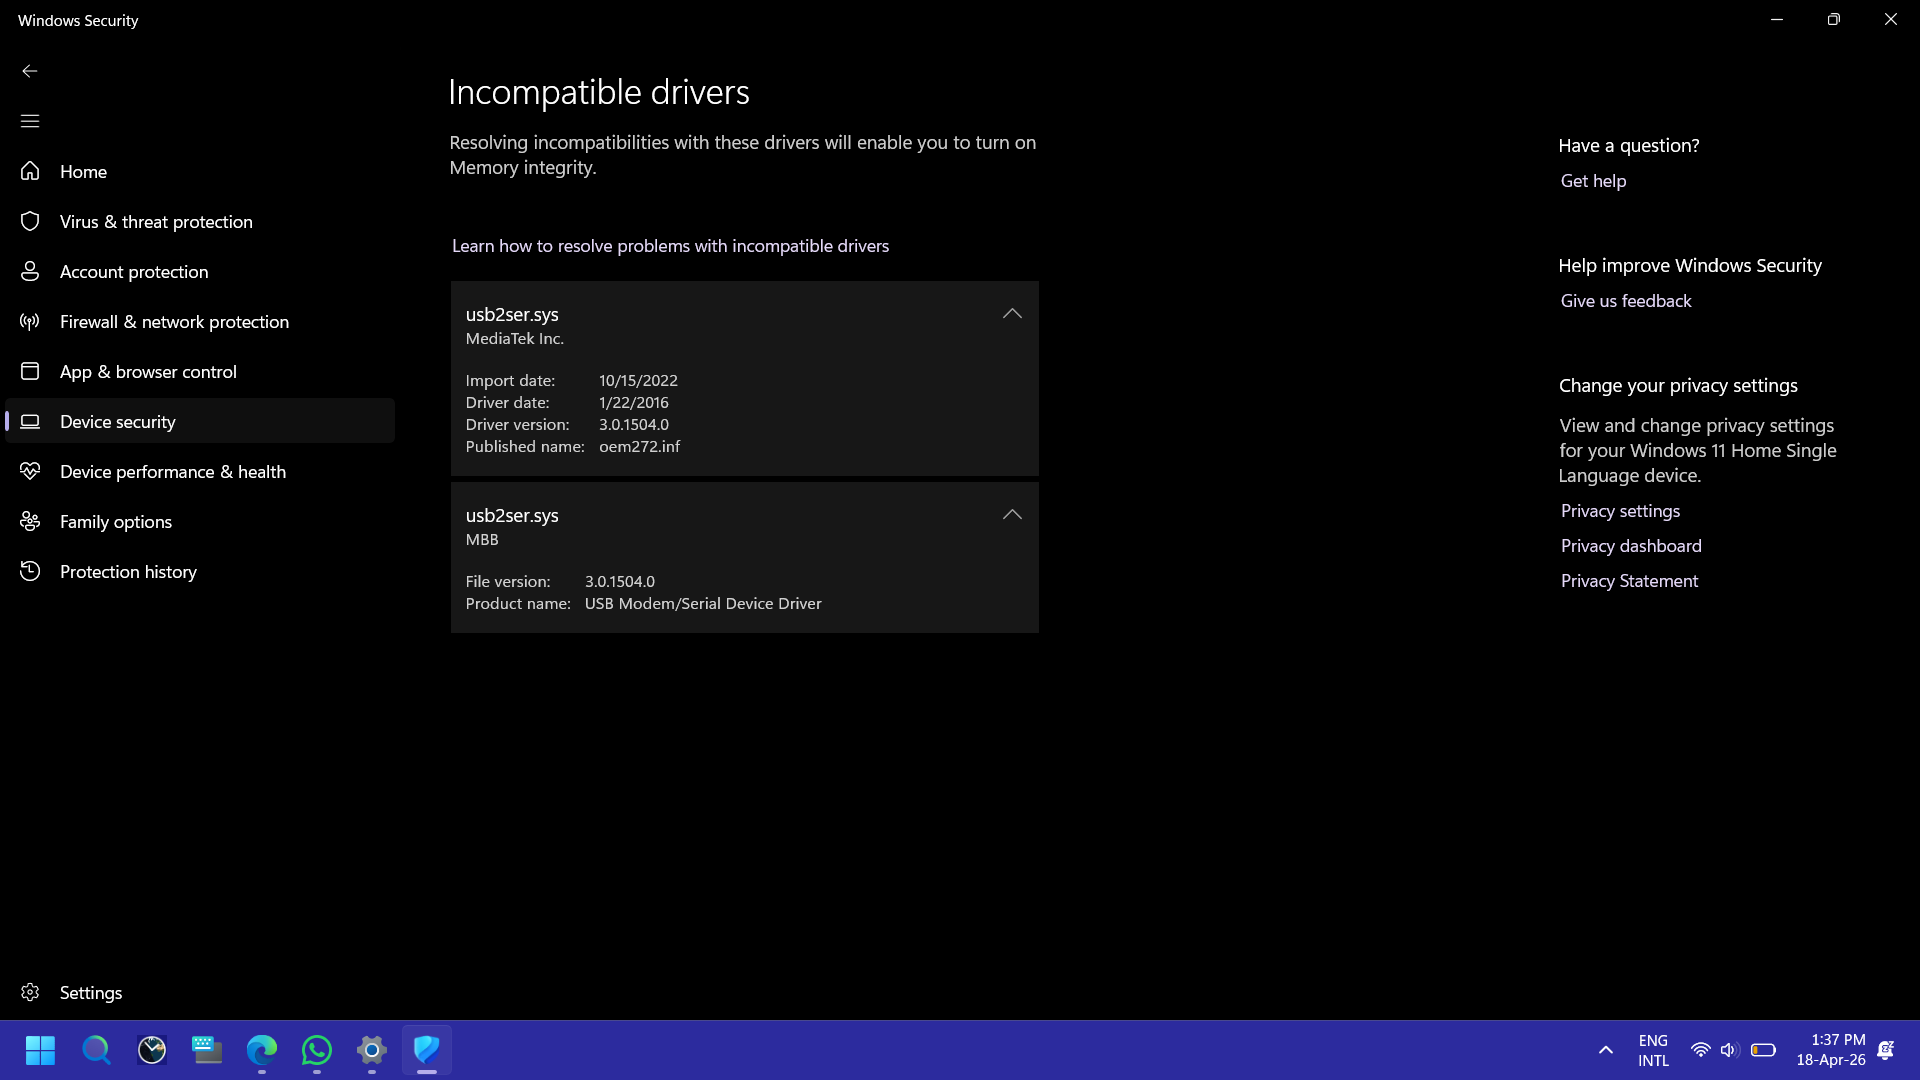Click the App & browser control window icon
The width and height of the screenshot is (1920, 1080).
tap(30, 371)
